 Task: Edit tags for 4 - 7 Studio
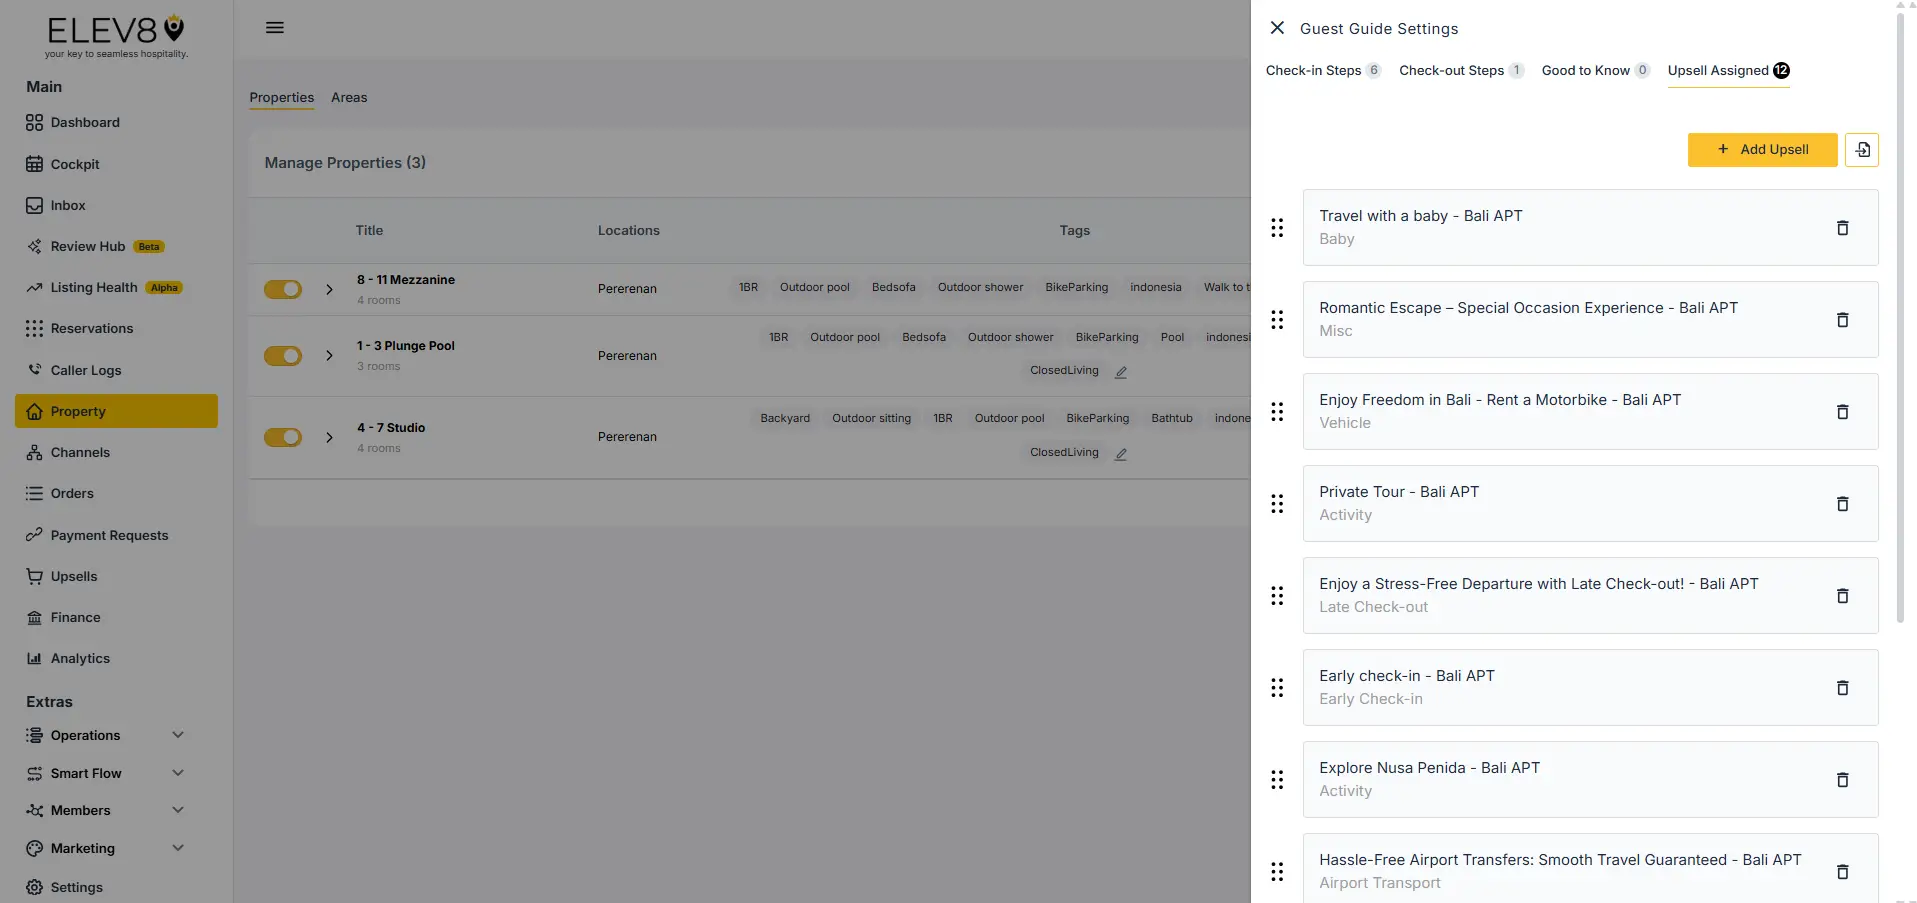(1121, 454)
